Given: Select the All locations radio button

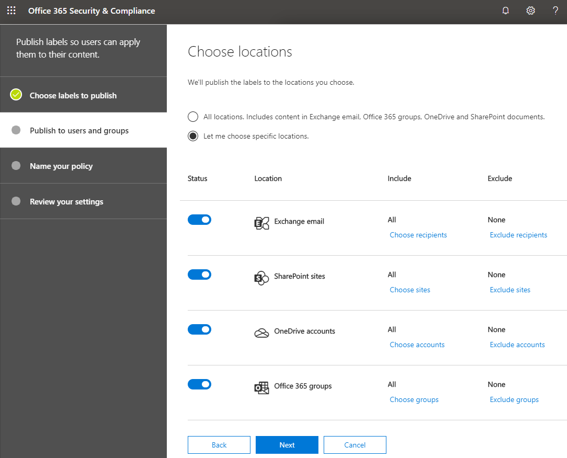Looking at the screenshot, I should click(193, 116).
